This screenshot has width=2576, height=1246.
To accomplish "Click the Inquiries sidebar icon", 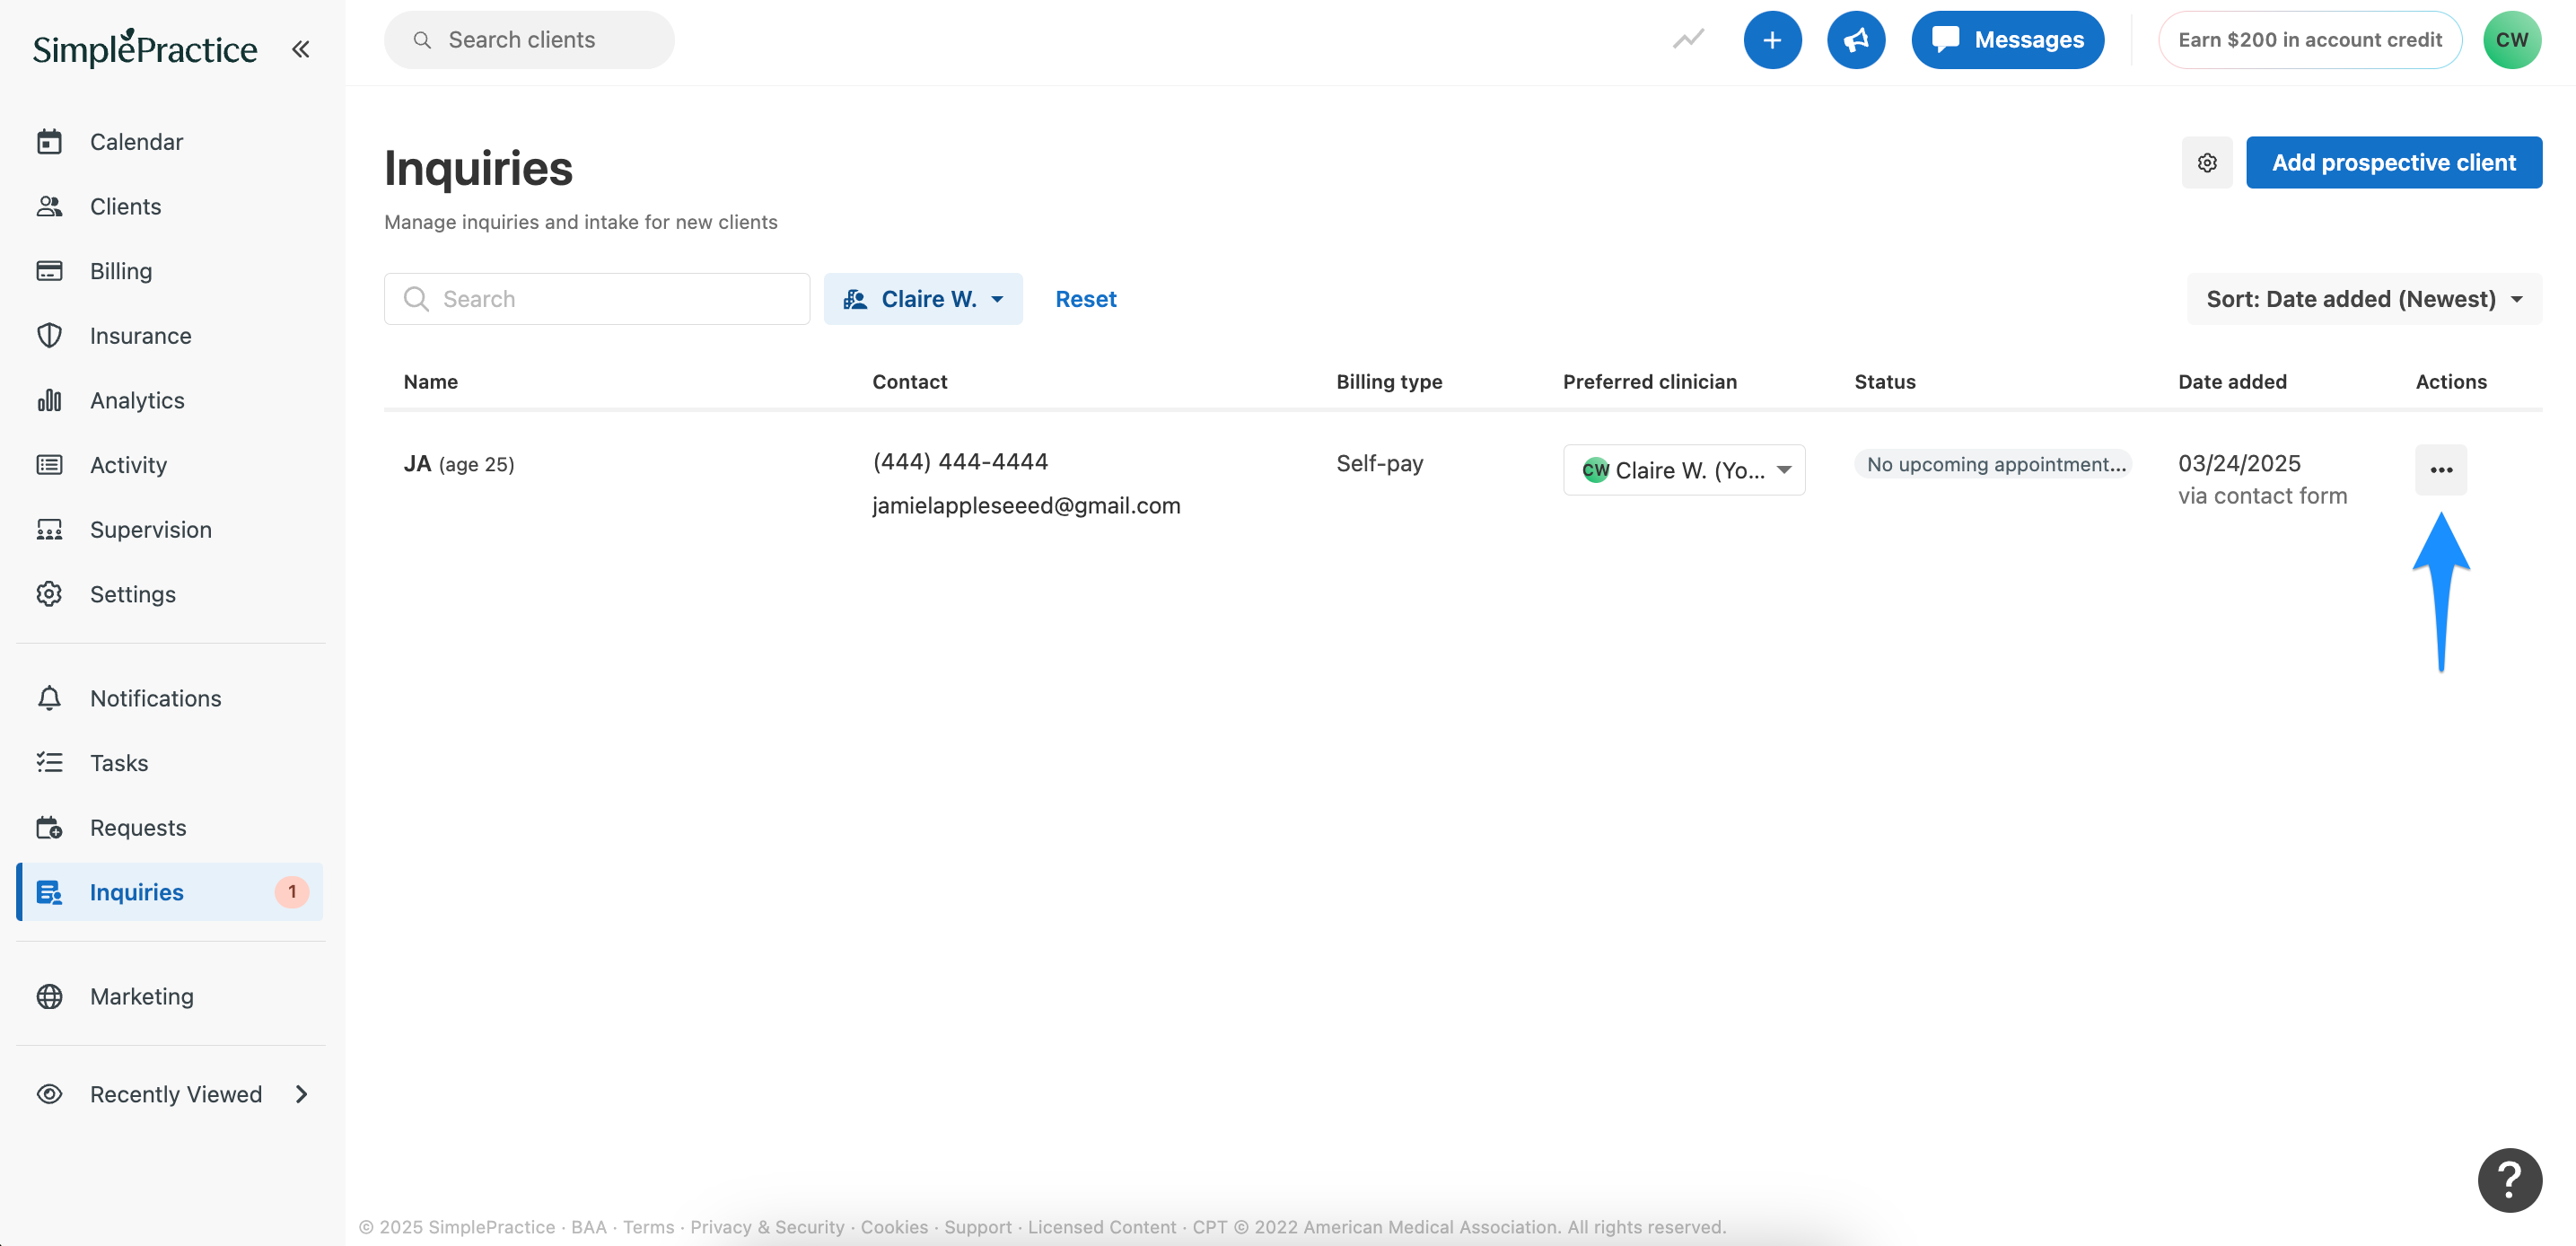I will pos(49,892).
